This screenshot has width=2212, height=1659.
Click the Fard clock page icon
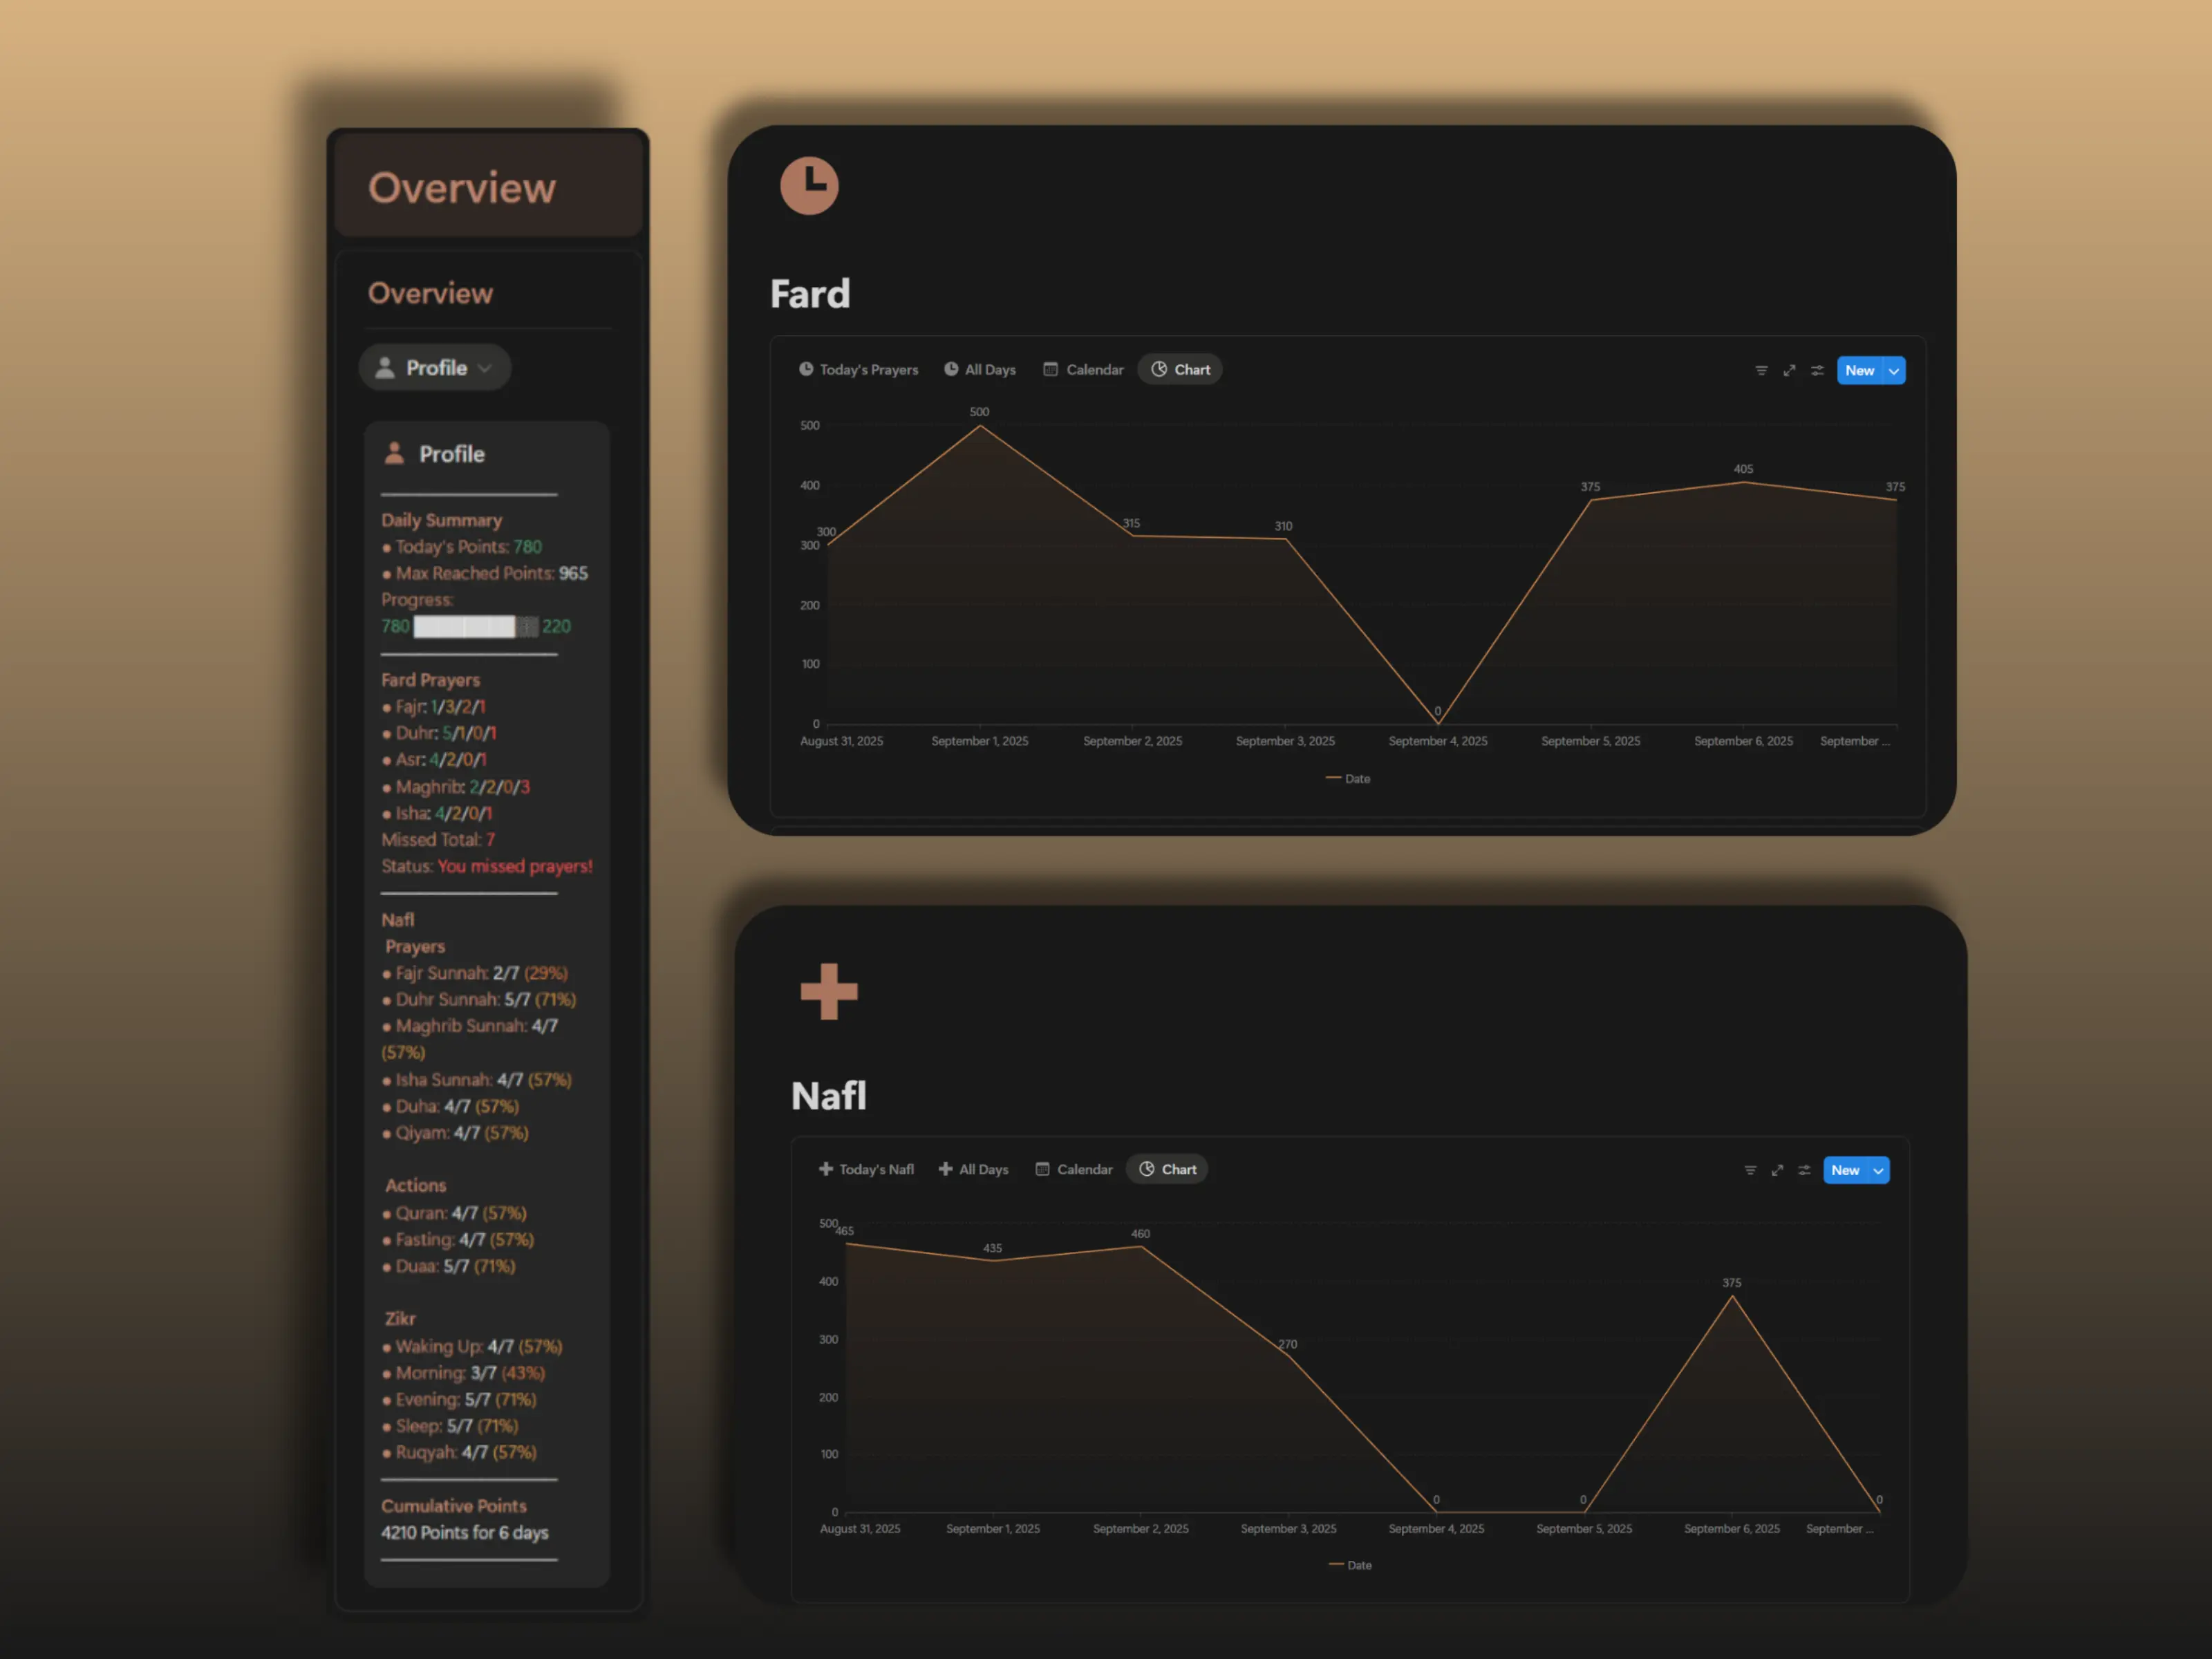pos(809,185)
